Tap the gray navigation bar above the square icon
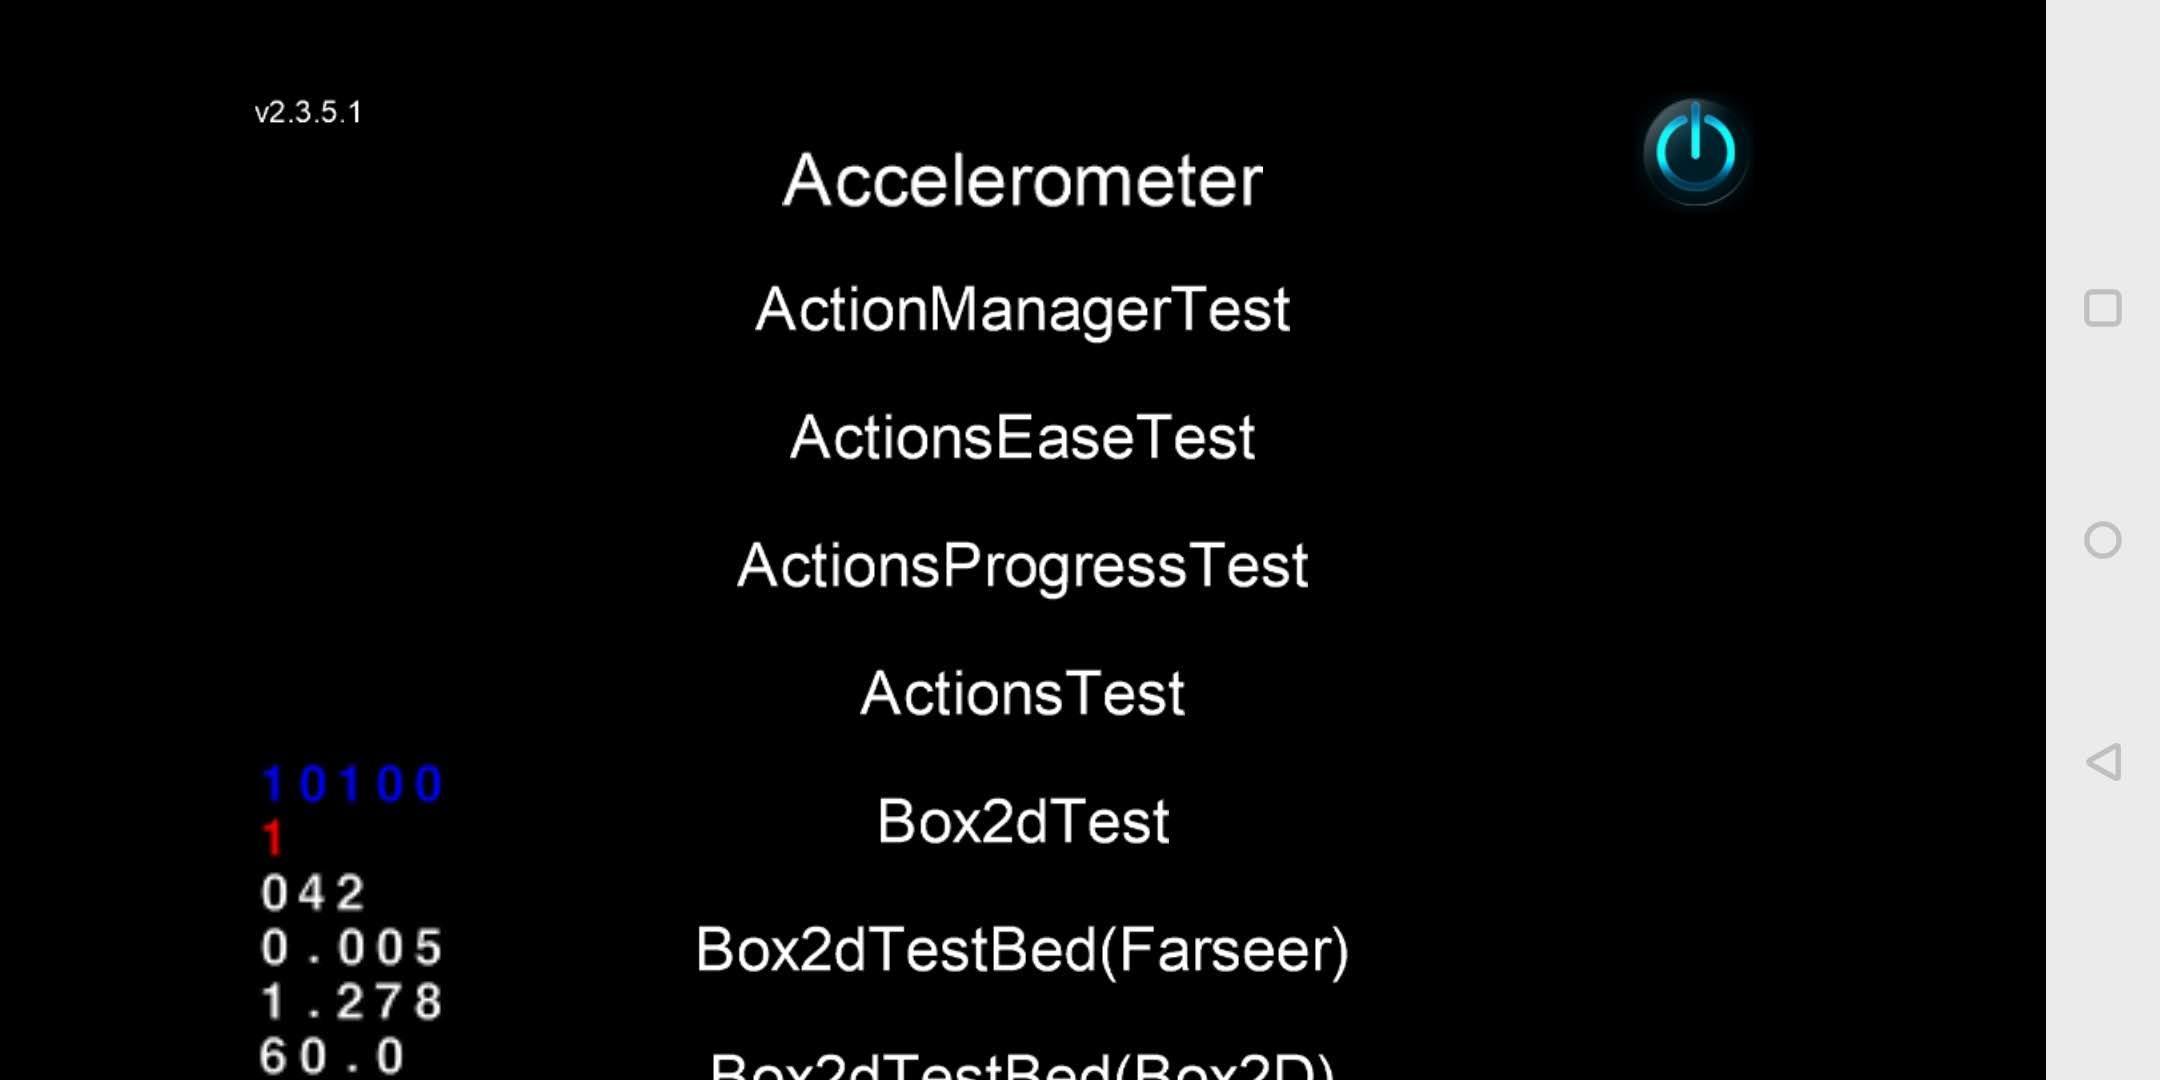The width and height of the screenshot is (2160, 1080). (x=2102, y=140)
